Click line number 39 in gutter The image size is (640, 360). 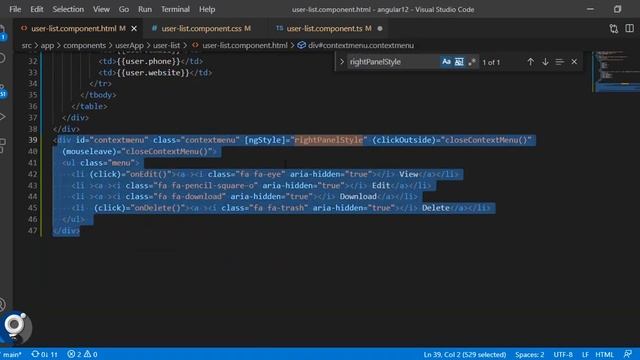pyautogui.click(x=33, y=140)
